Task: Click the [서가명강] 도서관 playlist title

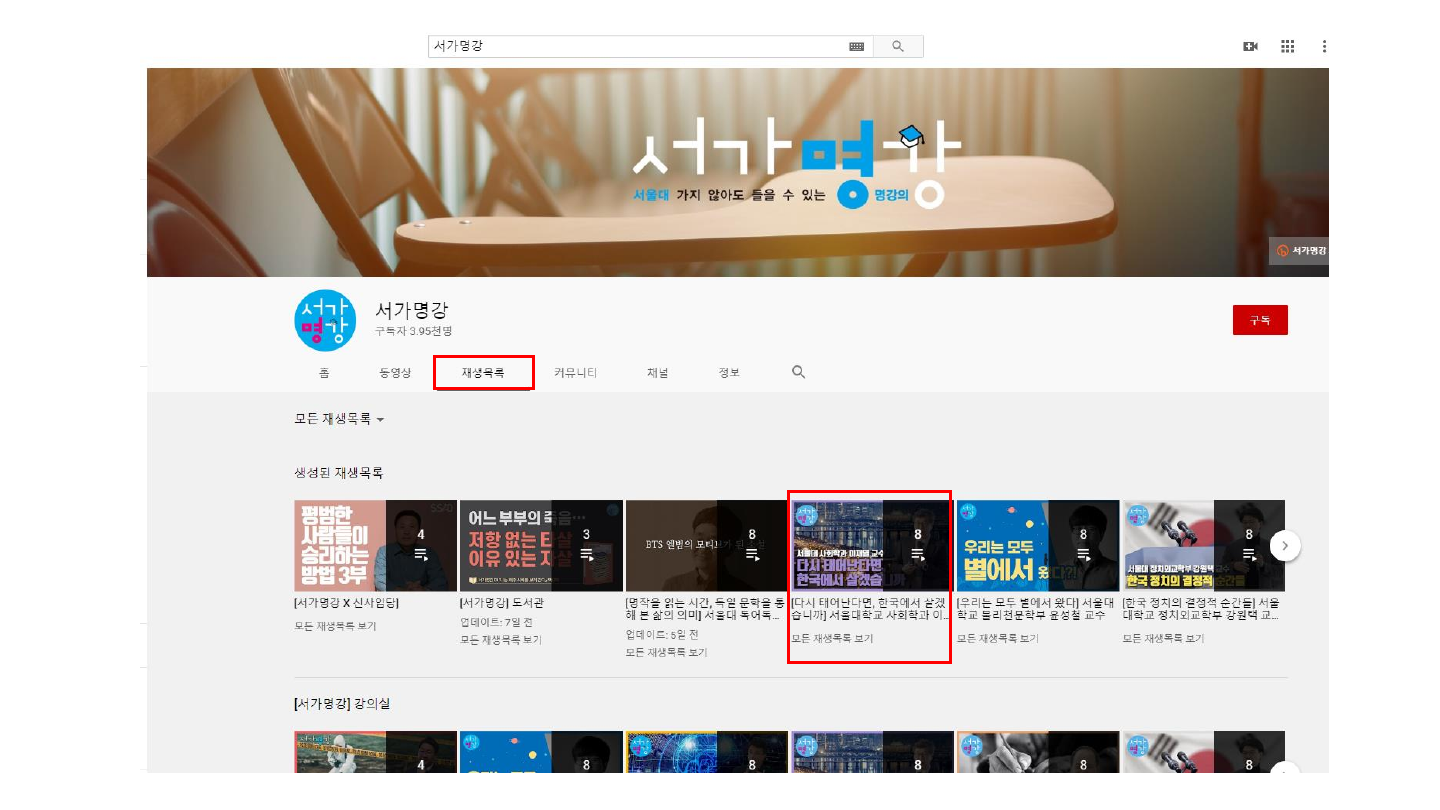Action: coord(502,604)
